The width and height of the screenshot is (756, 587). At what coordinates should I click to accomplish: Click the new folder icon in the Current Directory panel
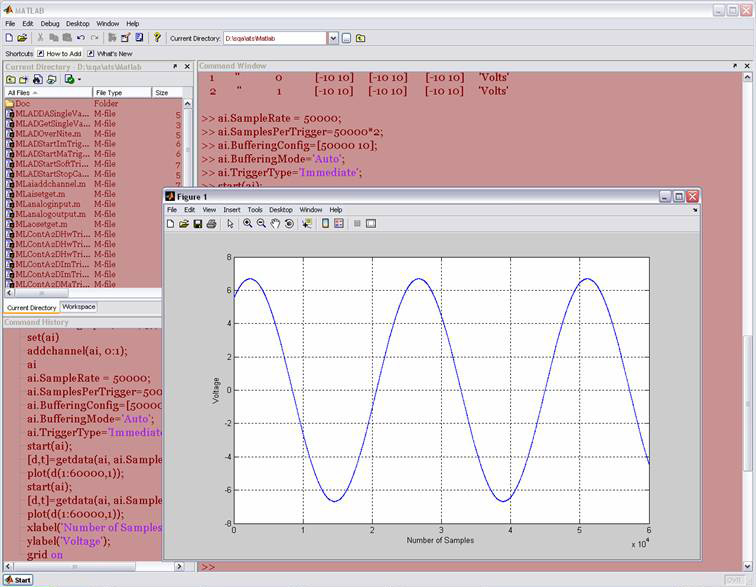[24, 79]
